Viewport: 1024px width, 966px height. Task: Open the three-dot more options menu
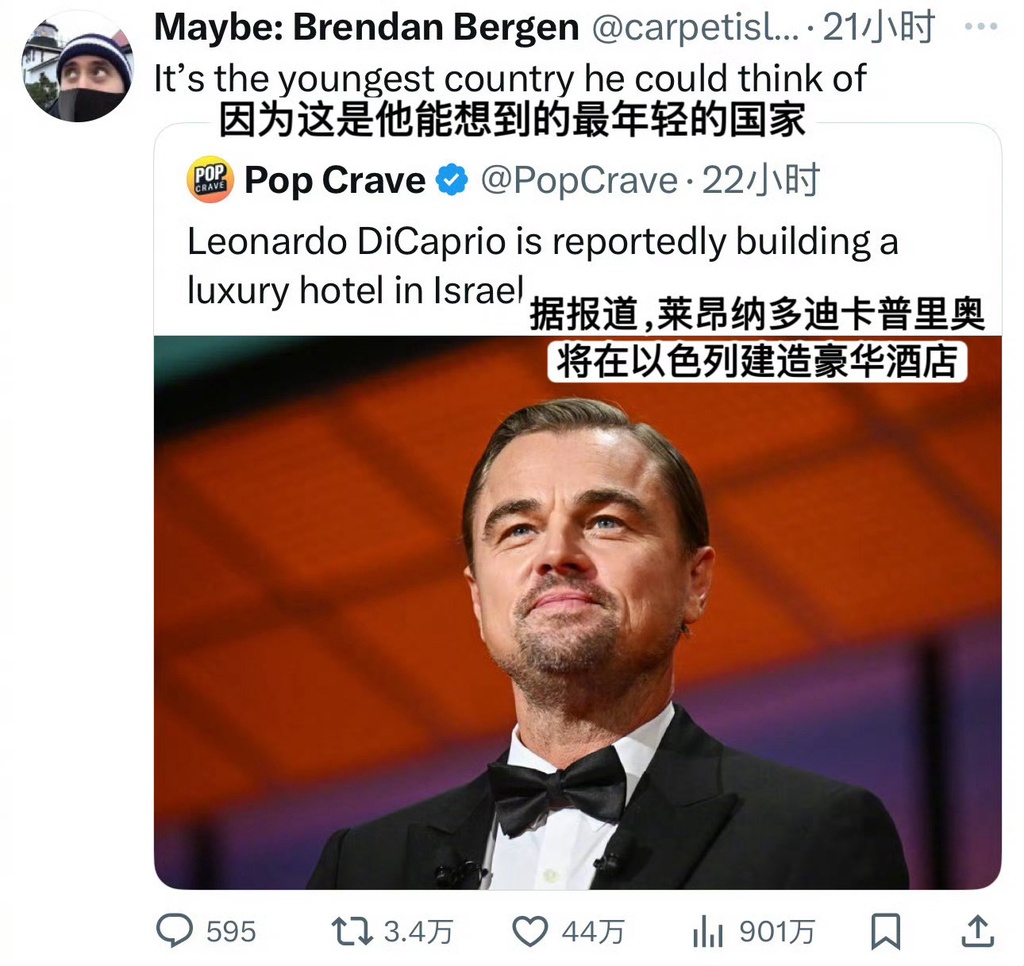(x=981, y=27)
